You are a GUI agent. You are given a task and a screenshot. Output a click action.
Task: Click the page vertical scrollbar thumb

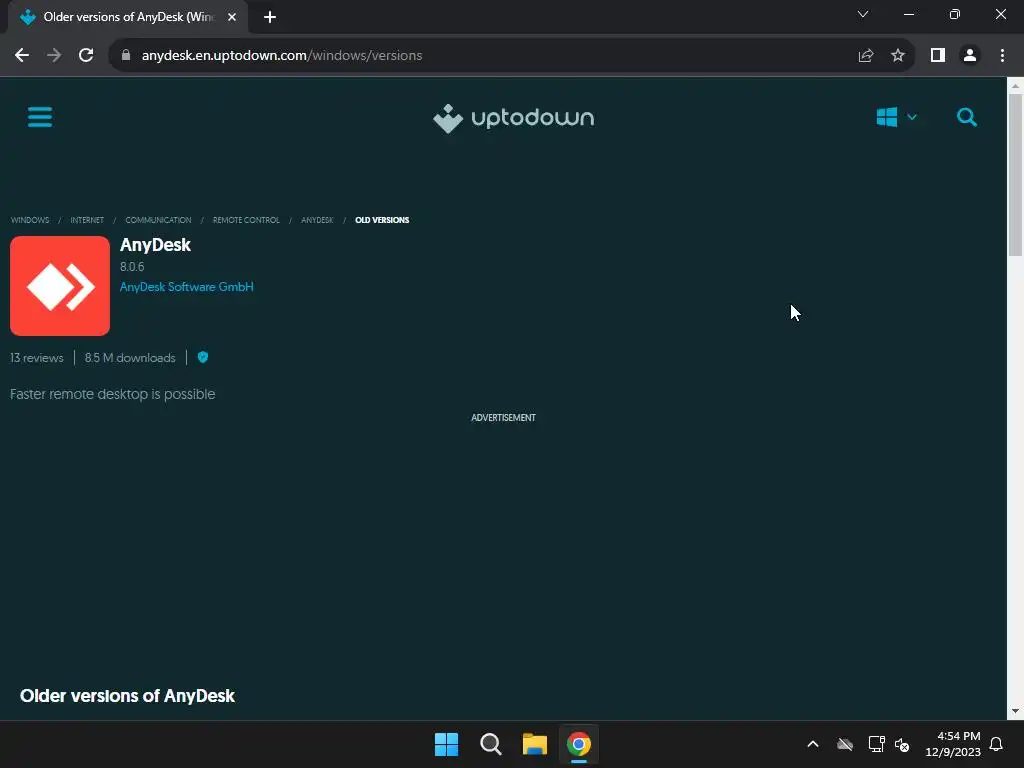pyautogui.click(x=1015, y=175)
